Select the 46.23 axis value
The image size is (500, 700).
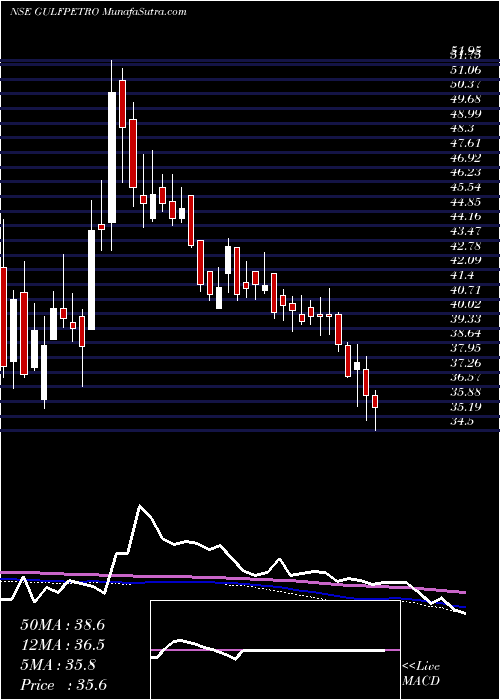click(x=466, y=173)
